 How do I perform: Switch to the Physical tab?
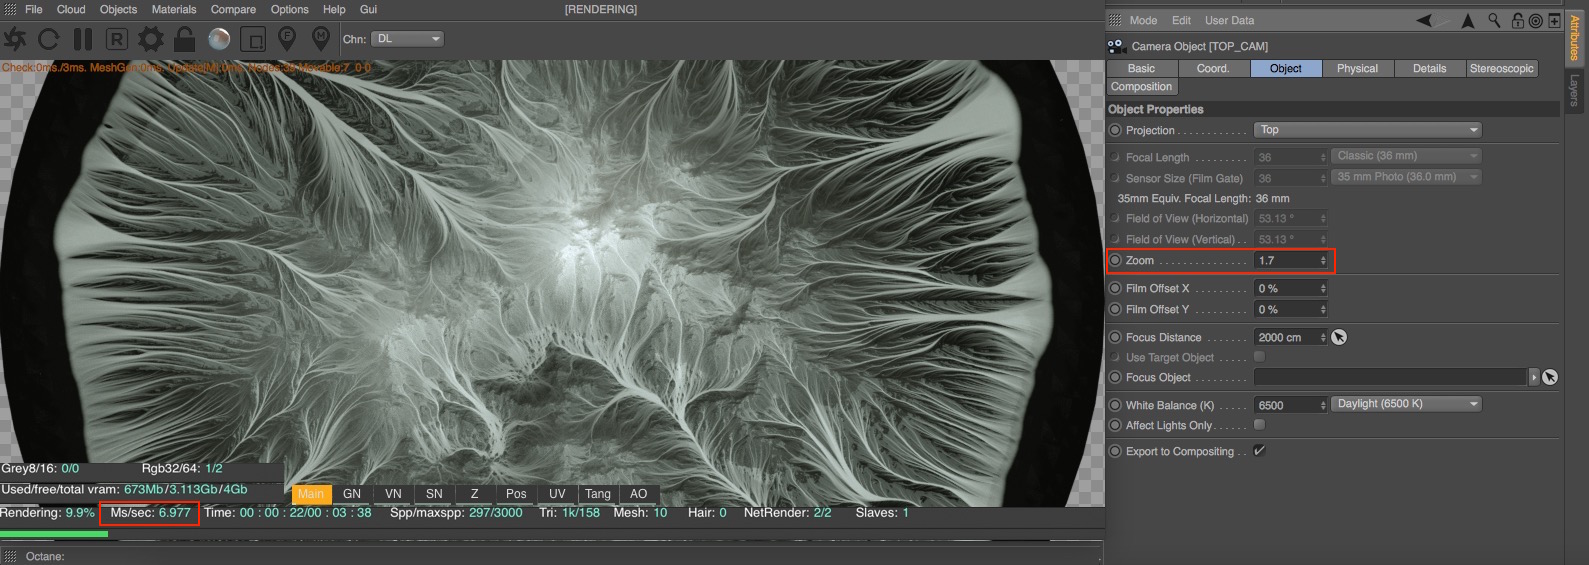point(1357,68)
